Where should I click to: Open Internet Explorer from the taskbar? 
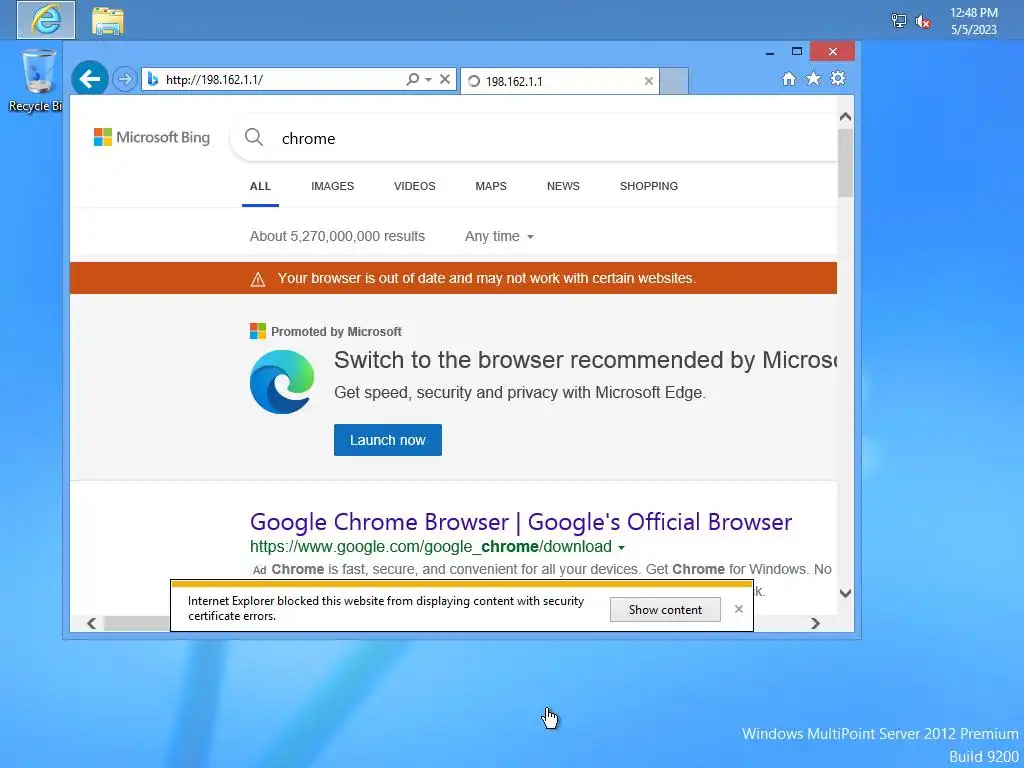(x=46, y=20)
